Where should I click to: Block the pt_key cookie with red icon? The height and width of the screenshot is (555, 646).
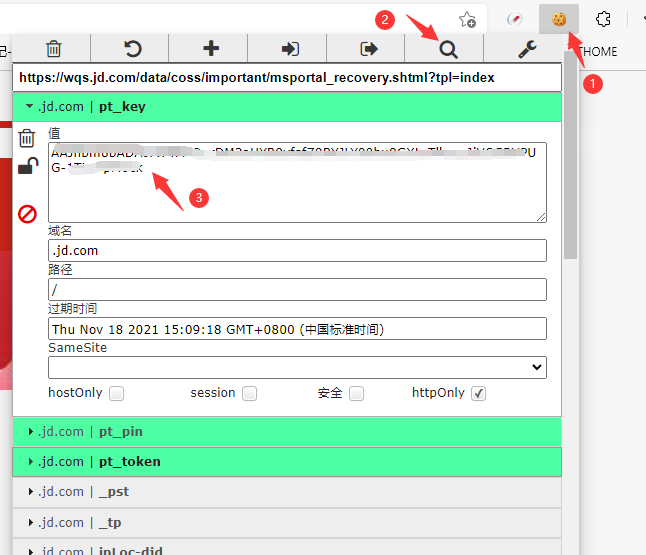pos(27,214)
